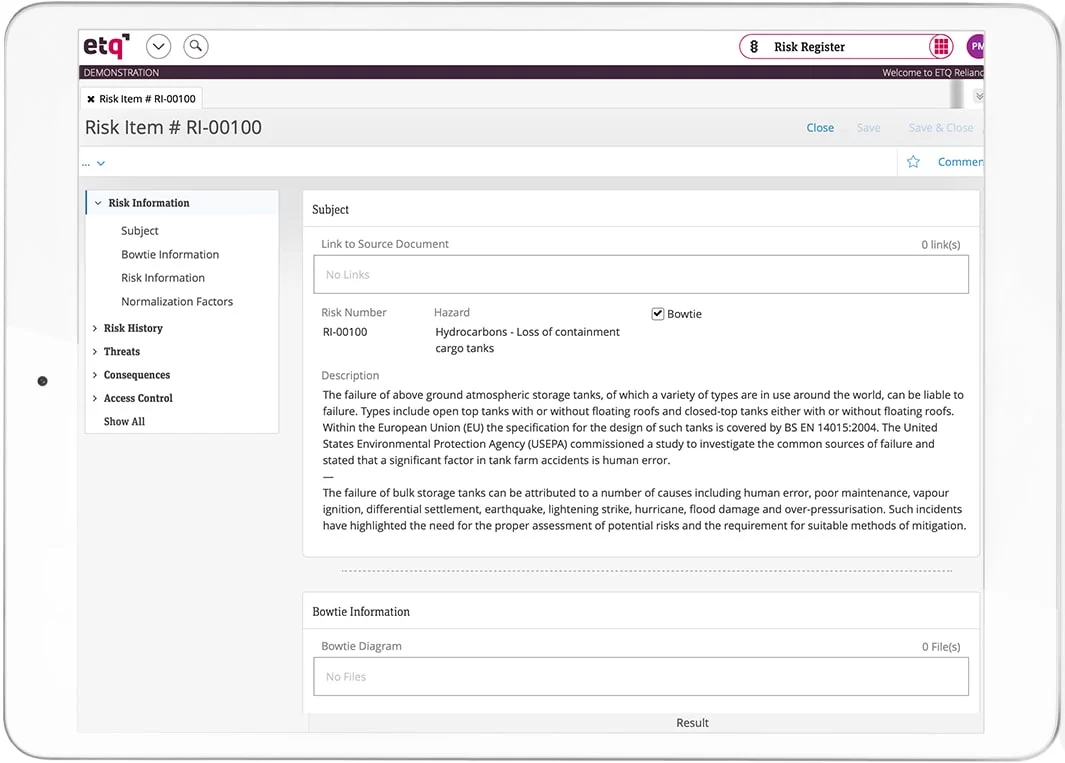Click the ETQ logo in the header
Viewport: 1065px width, 763px height.
[104, 45]
